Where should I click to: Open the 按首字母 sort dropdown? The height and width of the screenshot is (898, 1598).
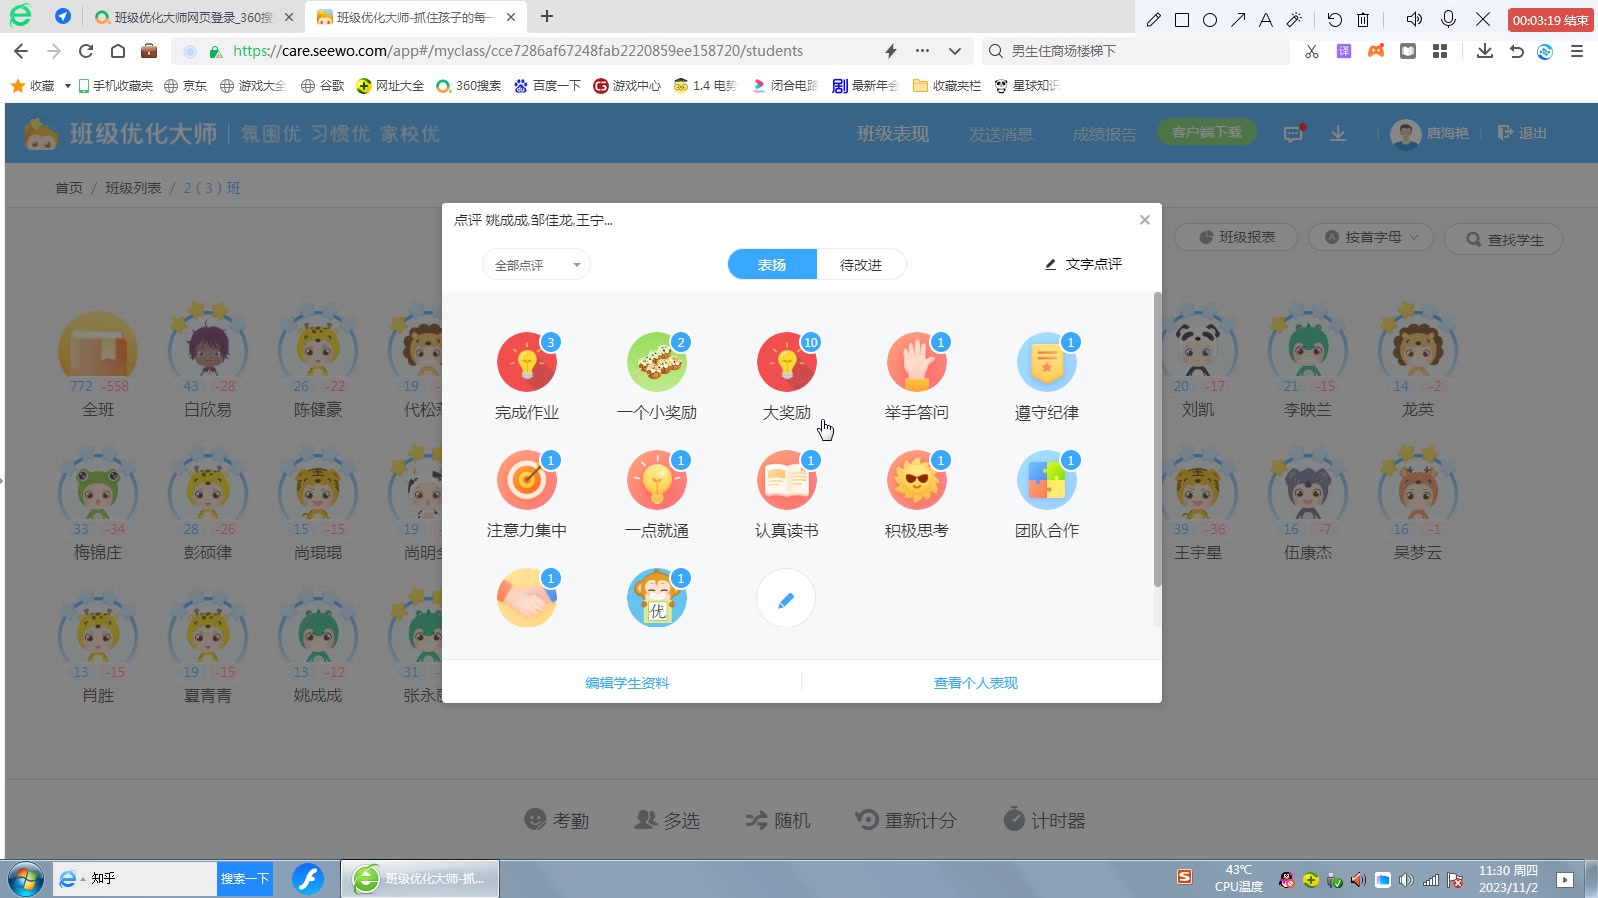[x=1371, y=237]
